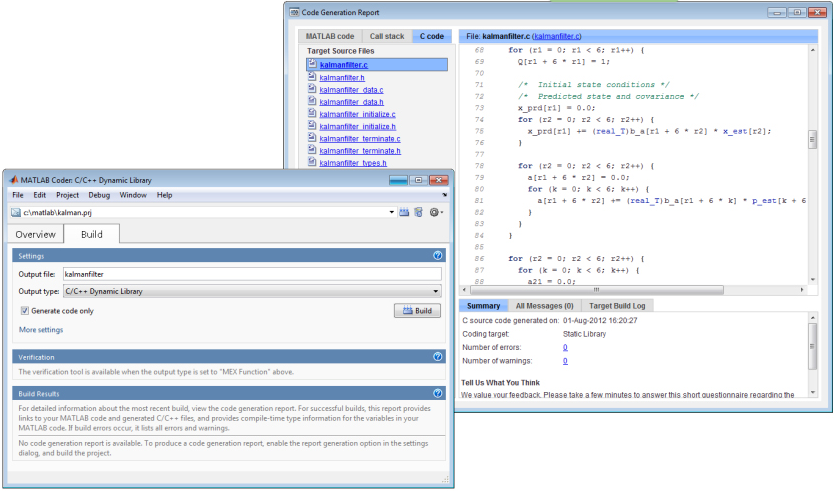The width and height of the screenshot is (834, 493).
Task: Click the file icon beside kalmanfilter_terminate.h
Action: [x=312, y=150]
